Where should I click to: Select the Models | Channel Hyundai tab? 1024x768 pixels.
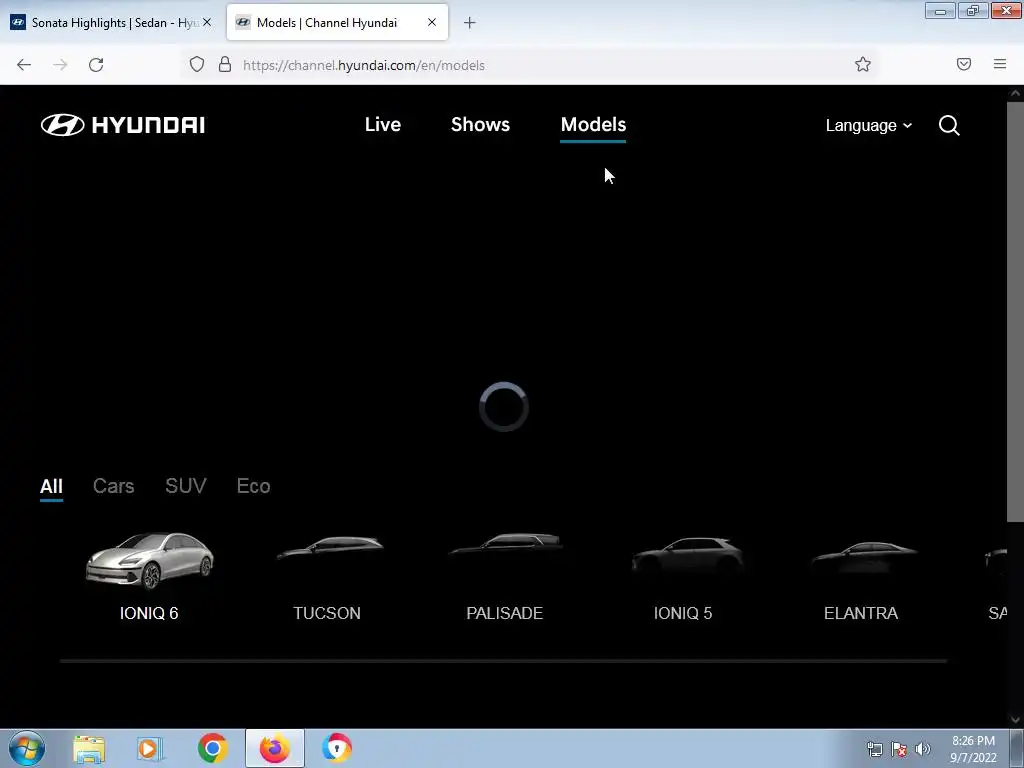pyautogui.click(x=337, y=23)
